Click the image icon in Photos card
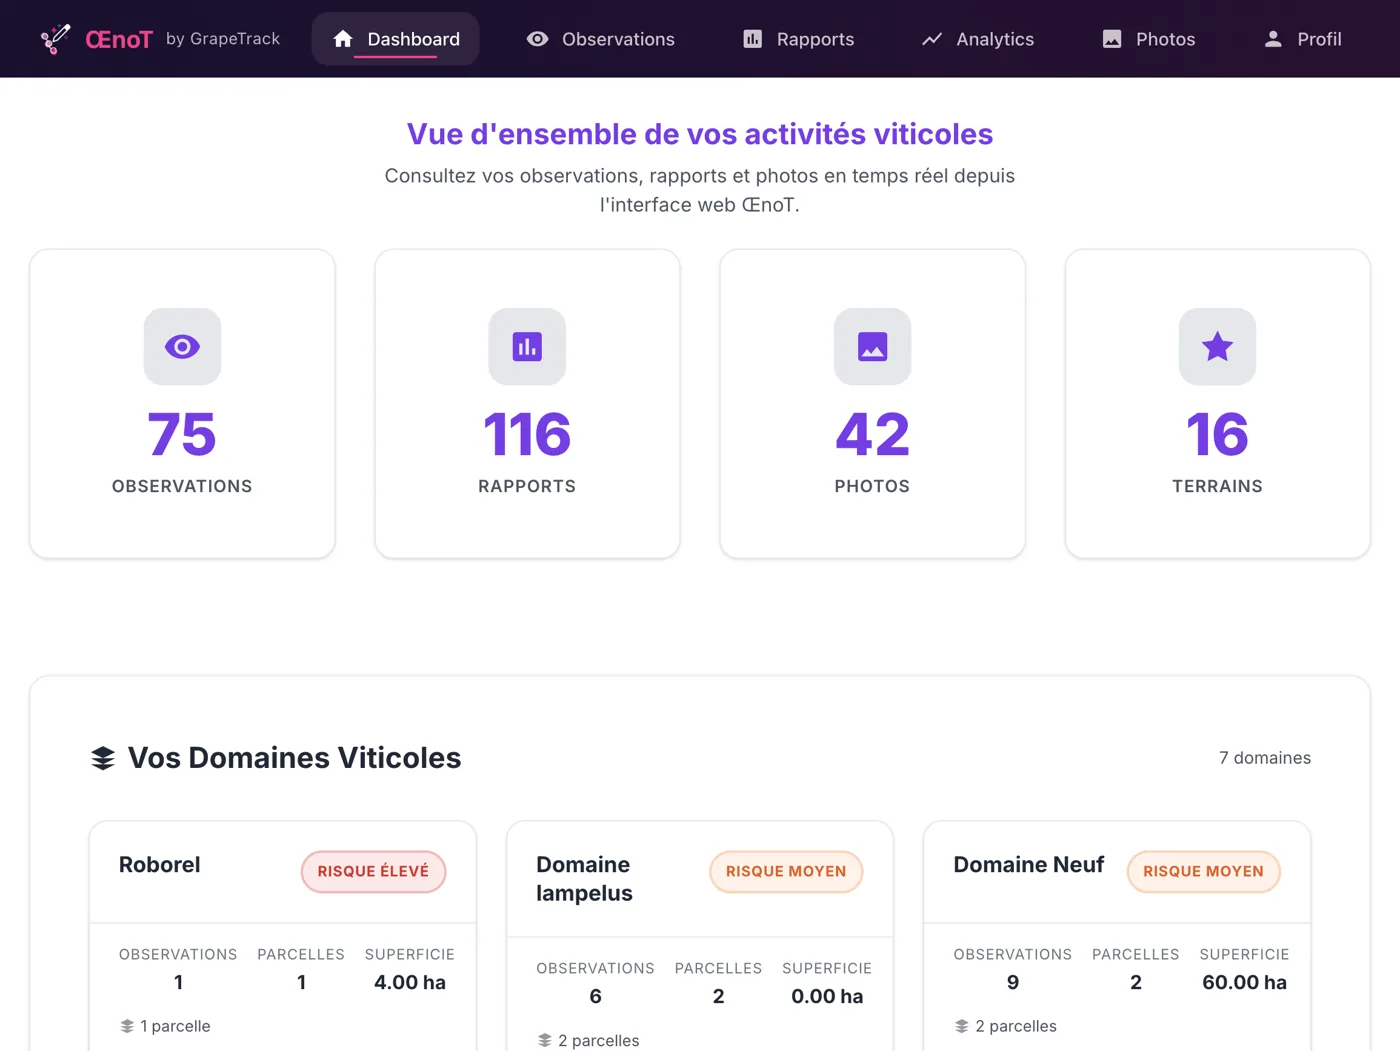Image resolution: width=1400 pixels, height=1051 pixels. (872, 347)
